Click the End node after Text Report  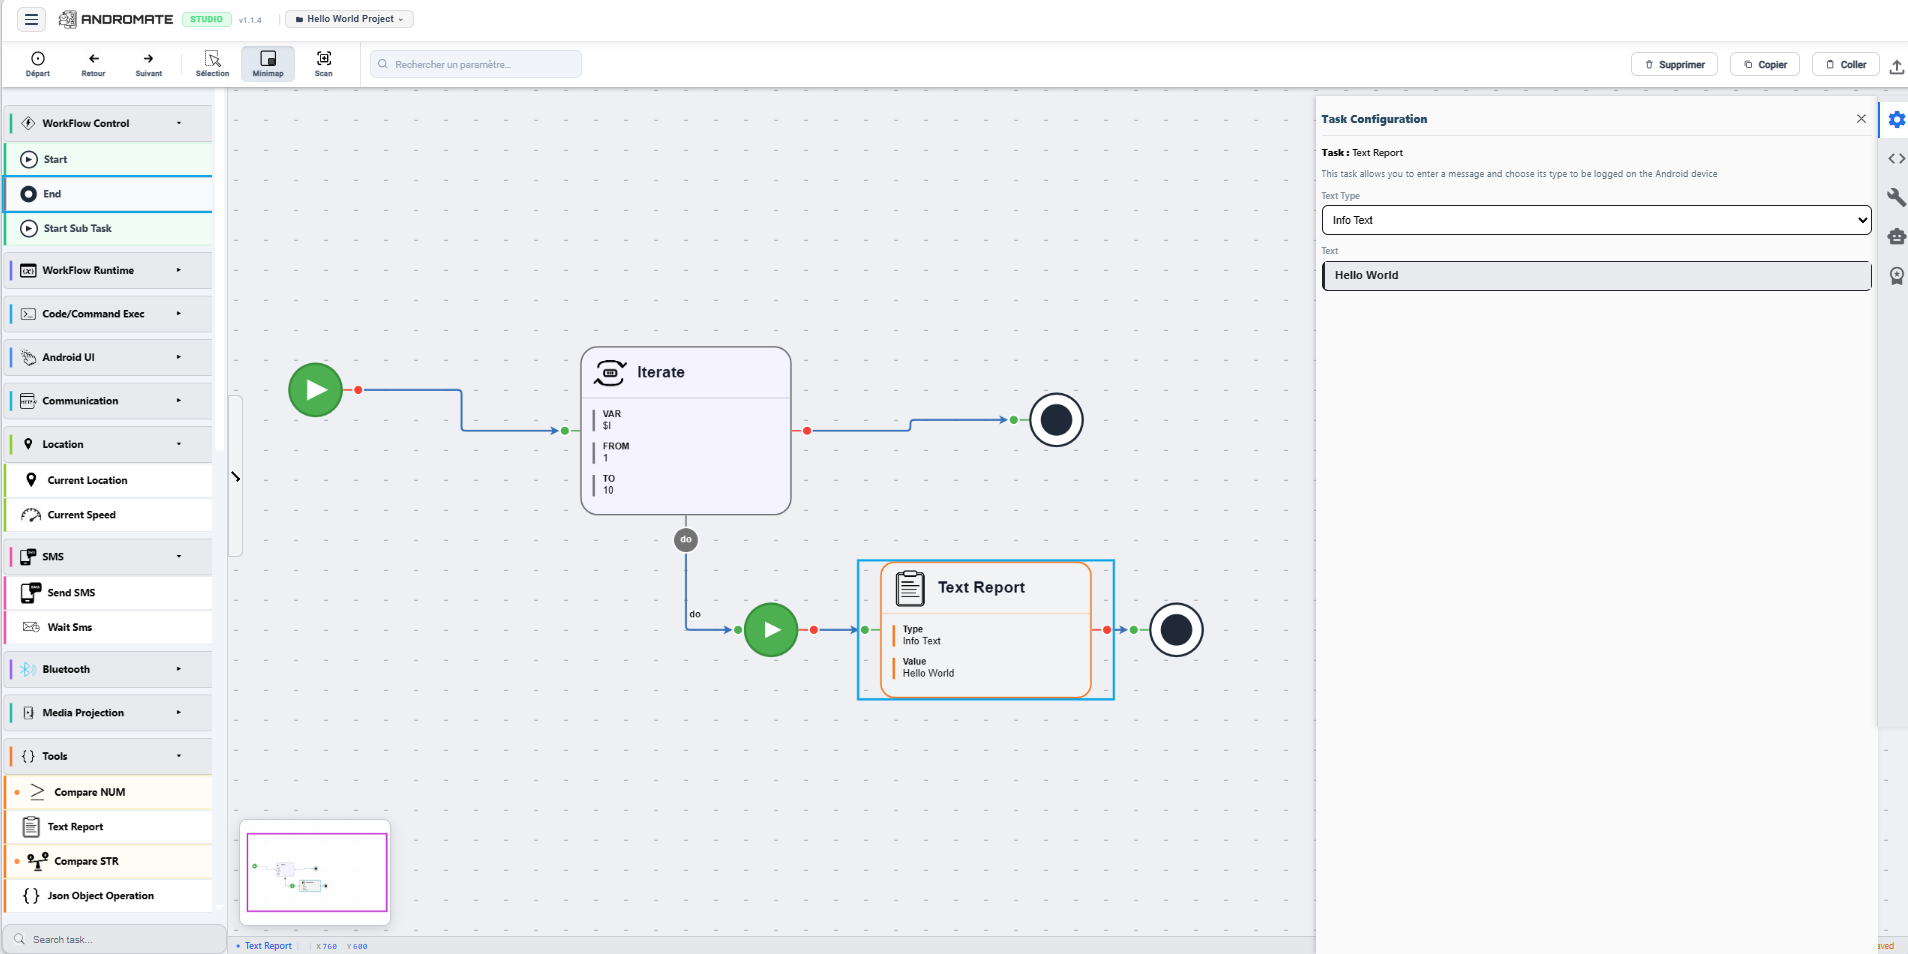click(1176, 630)
